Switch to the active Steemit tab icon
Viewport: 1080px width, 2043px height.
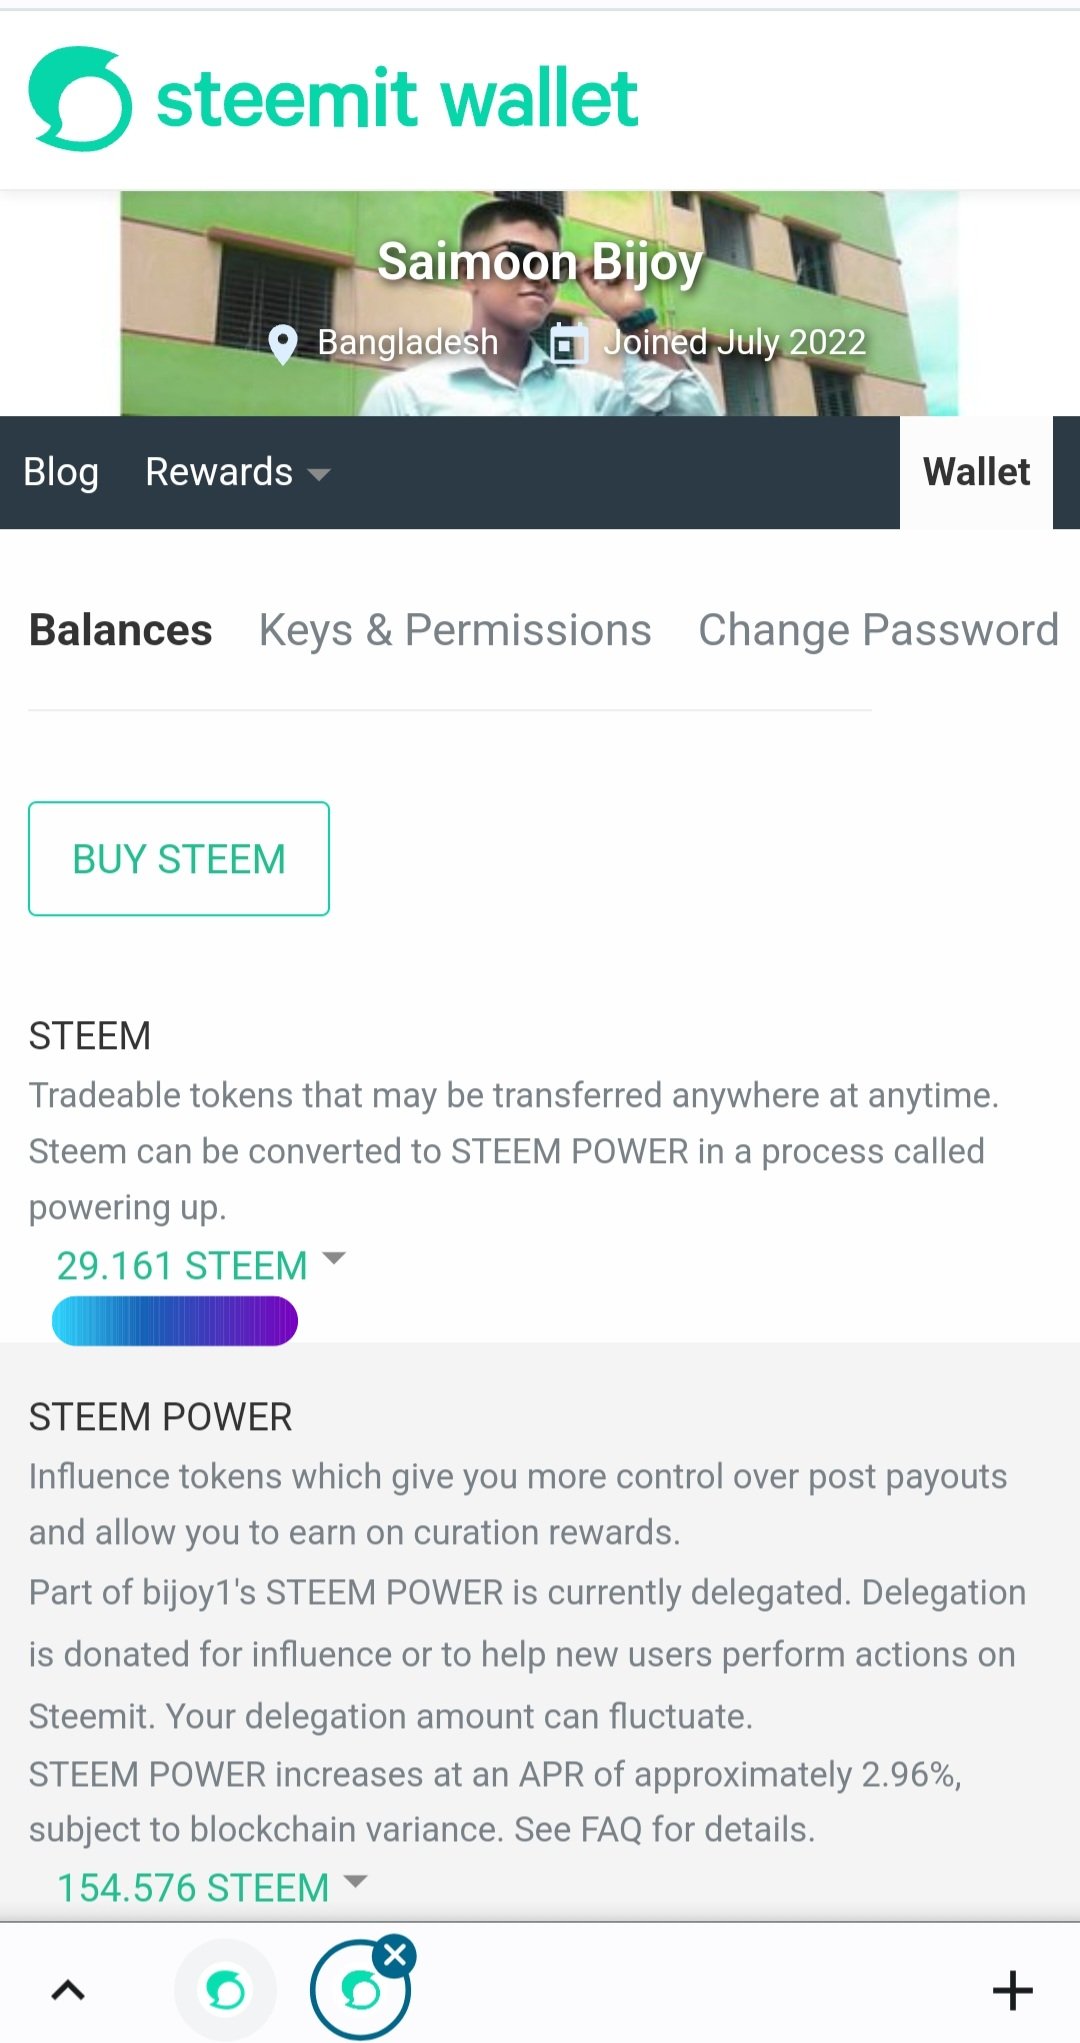click(360, 1990)
